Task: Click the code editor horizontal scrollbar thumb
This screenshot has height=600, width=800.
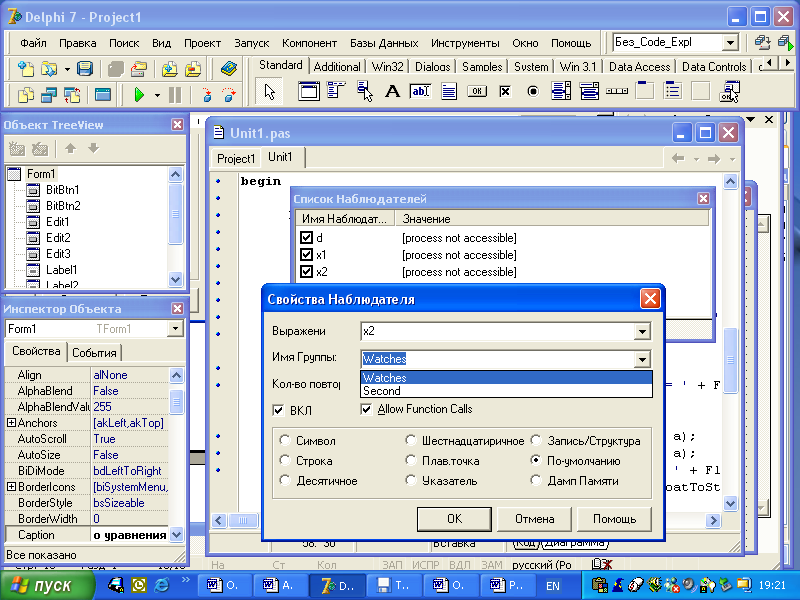Action: click(243, 520)
